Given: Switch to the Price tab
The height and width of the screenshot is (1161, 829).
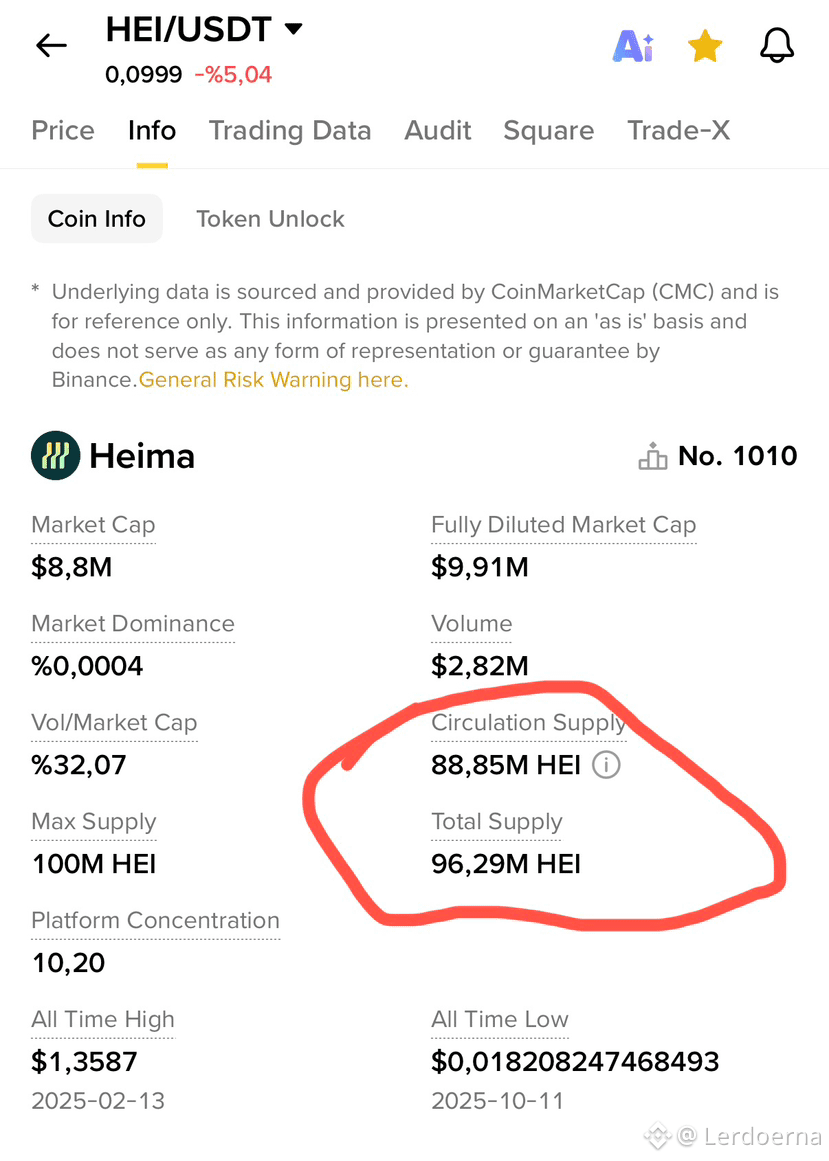Looking at the screenshot, I should pos(63,130).
